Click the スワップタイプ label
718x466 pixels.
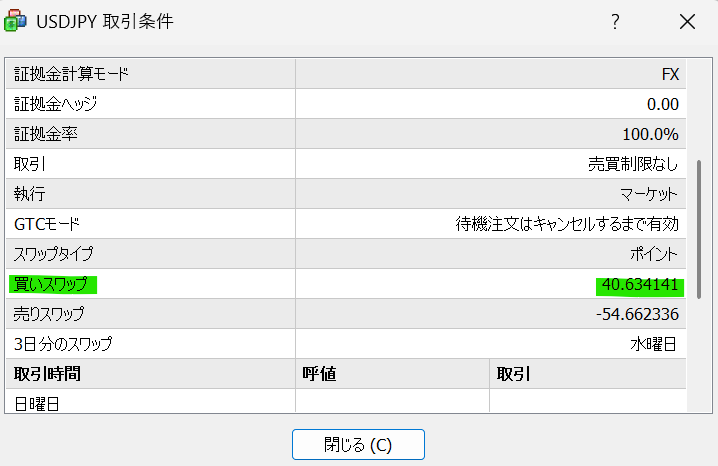tap(53, 254)
